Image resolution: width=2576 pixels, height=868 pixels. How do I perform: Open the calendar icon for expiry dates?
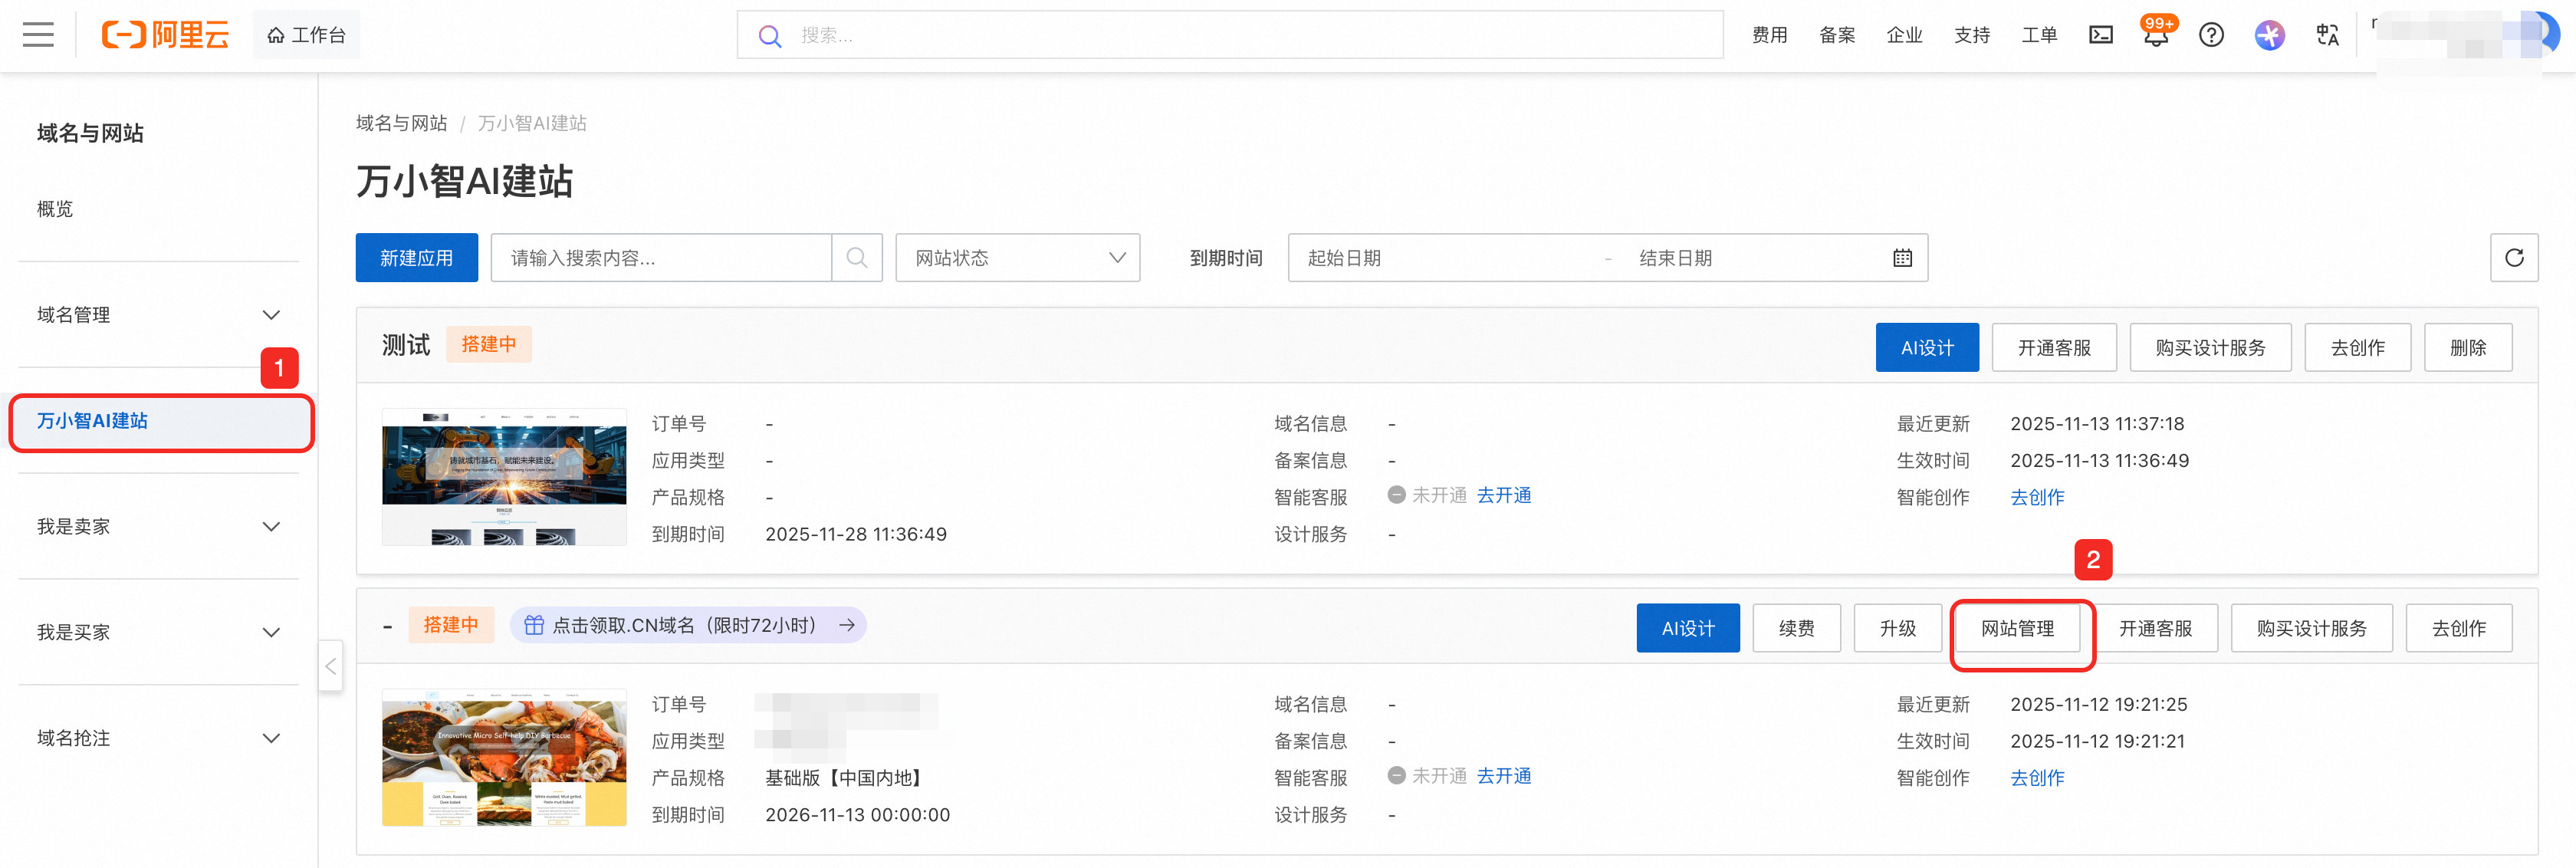point(1902,258)
